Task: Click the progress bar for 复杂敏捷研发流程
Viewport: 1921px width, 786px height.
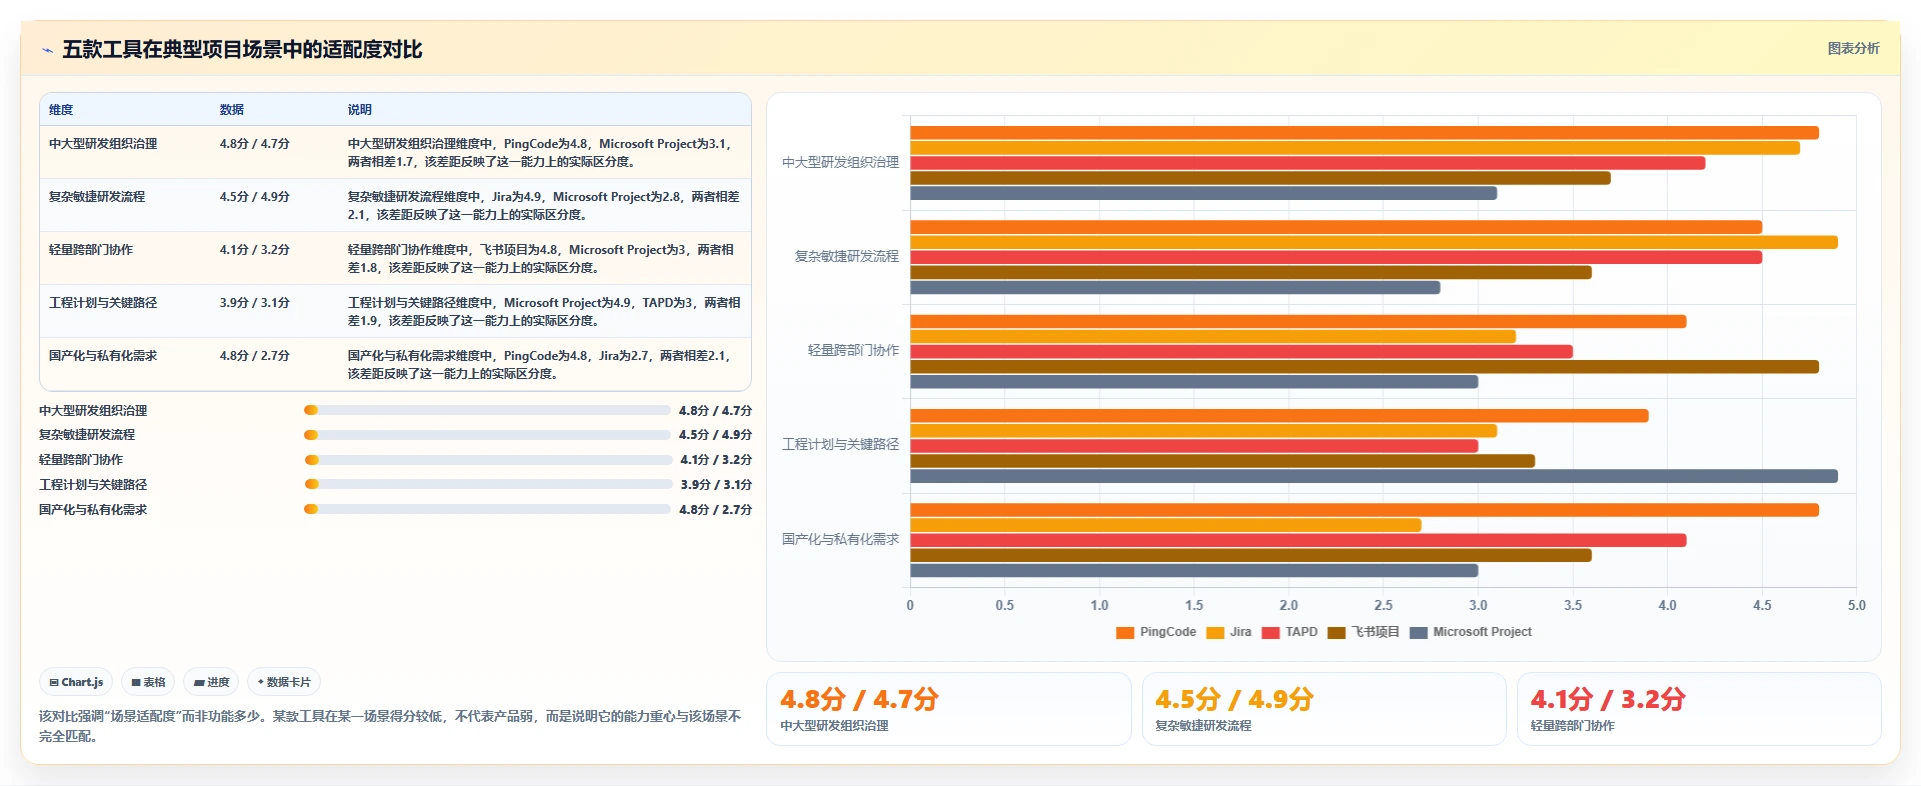Action: 487,435
